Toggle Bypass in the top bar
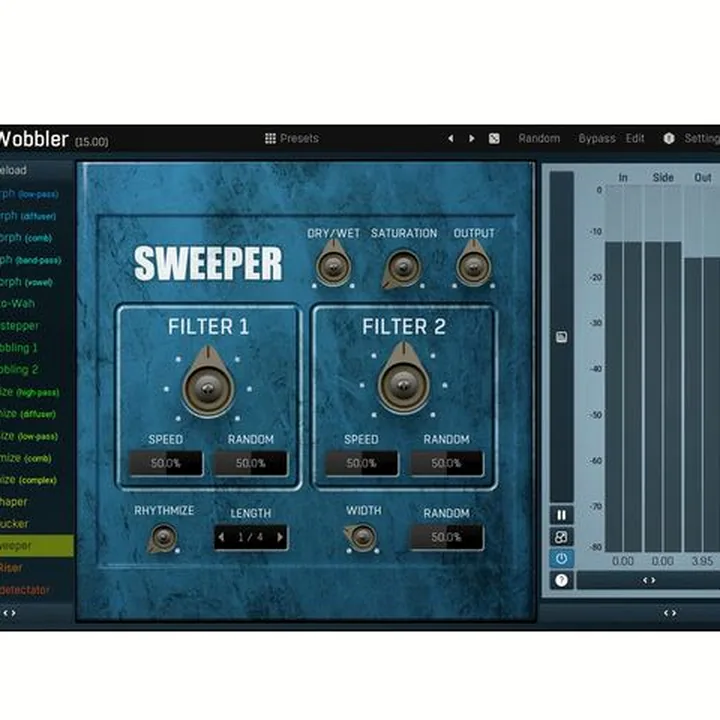The width and height of the screenshot is (720, 720). coord(597,138)
